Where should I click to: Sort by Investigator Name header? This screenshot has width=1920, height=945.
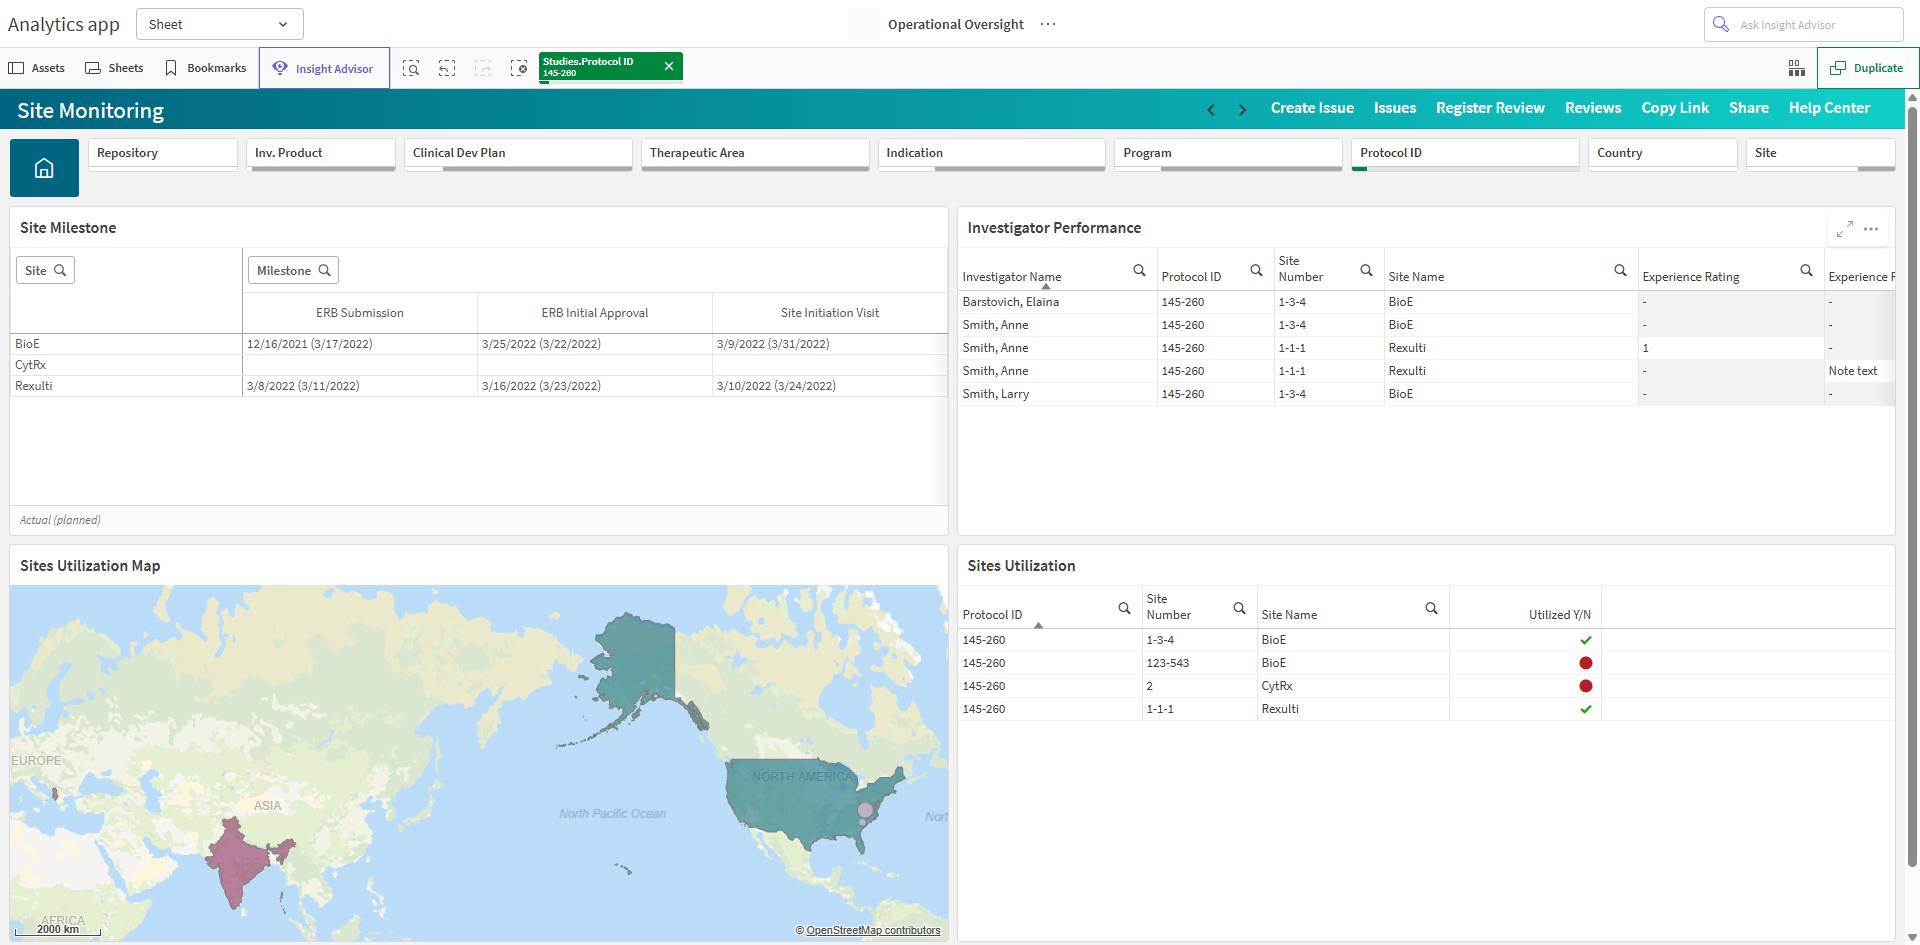[1011, 277]
